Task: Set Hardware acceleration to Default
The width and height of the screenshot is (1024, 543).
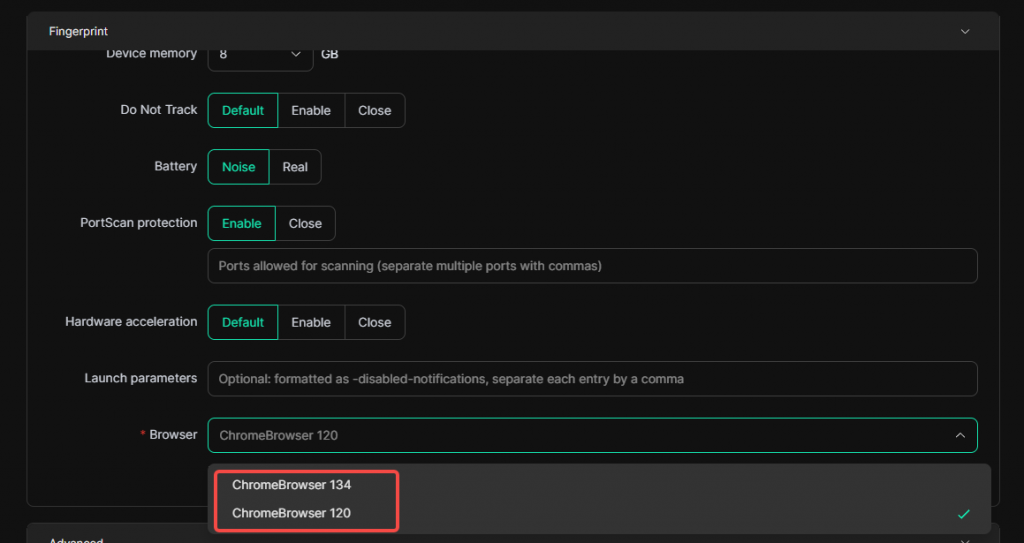Action: tap(242, 323)
